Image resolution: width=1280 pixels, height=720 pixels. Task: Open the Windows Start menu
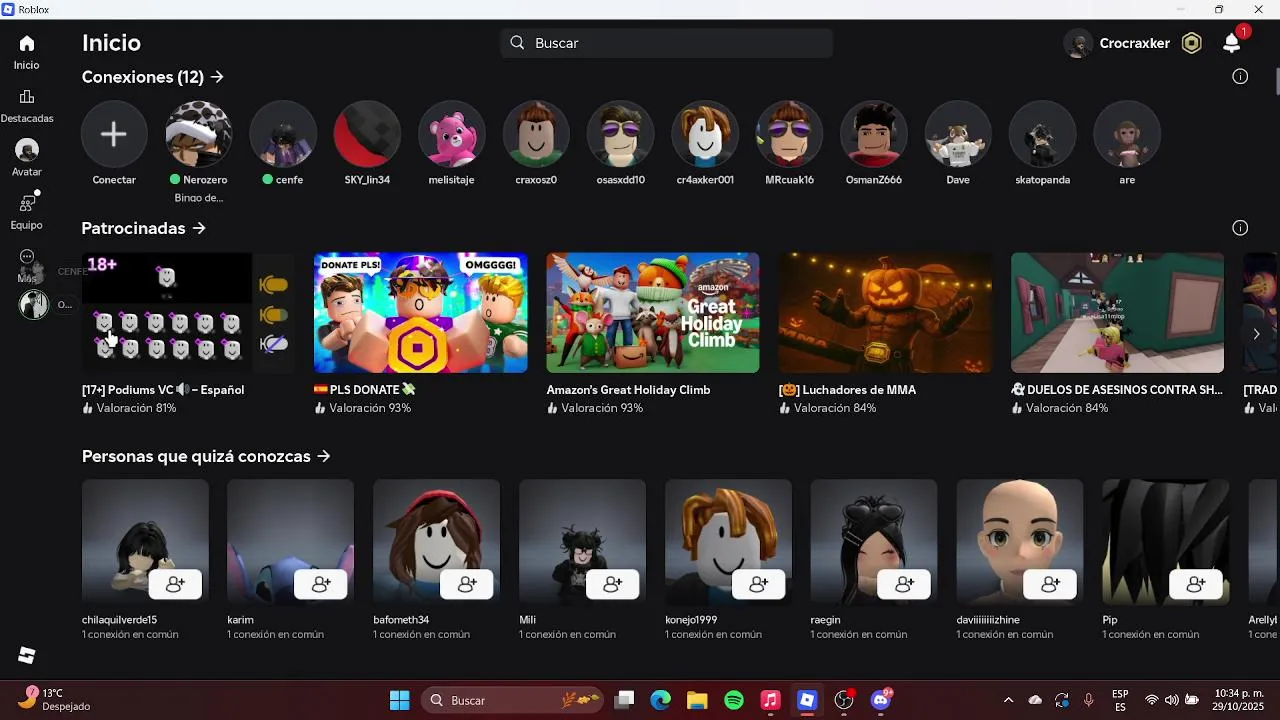tap(399, 700)
